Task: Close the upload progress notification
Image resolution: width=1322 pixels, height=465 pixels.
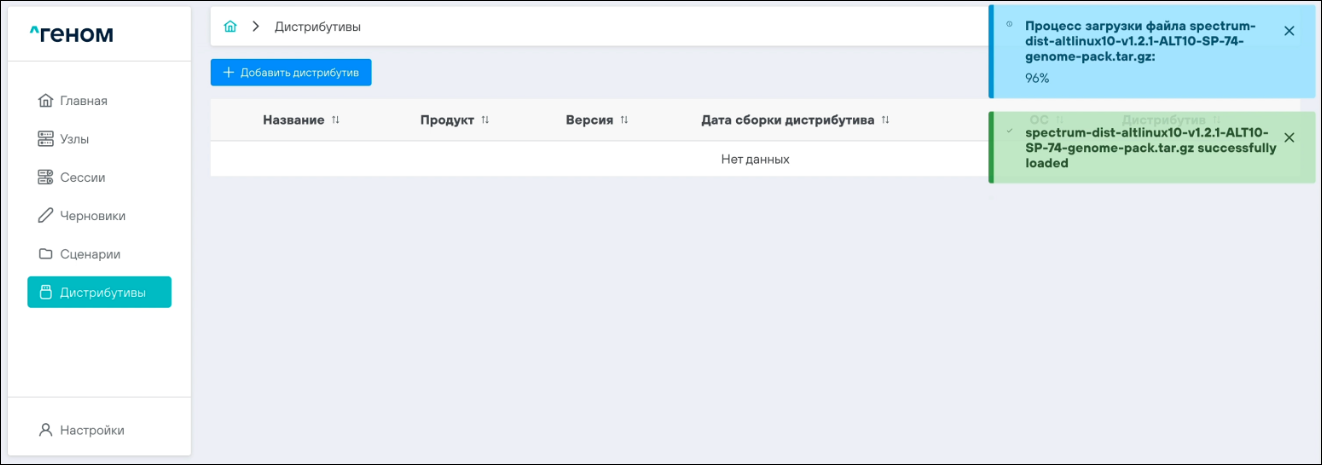Action: pos(1289,31)
